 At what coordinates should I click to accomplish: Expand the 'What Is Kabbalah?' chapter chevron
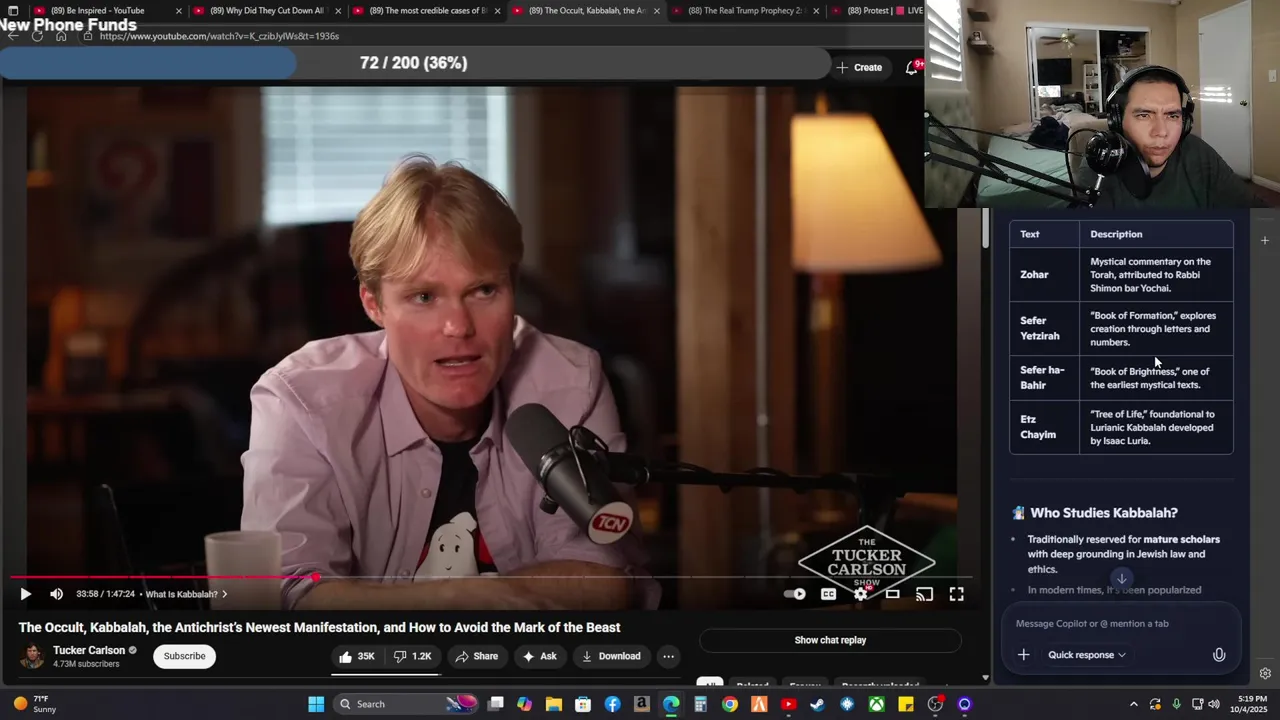224,594
